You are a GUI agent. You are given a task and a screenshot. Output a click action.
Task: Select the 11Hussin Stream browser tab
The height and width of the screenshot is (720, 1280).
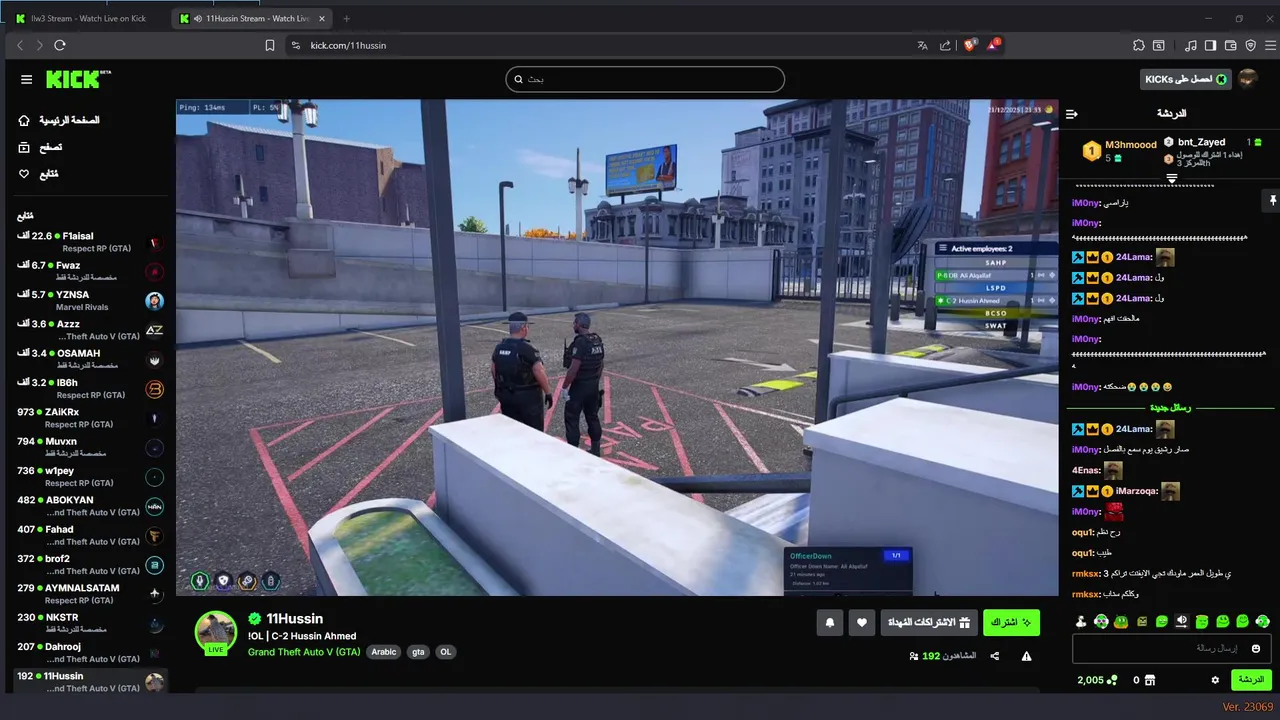[252, 18]
